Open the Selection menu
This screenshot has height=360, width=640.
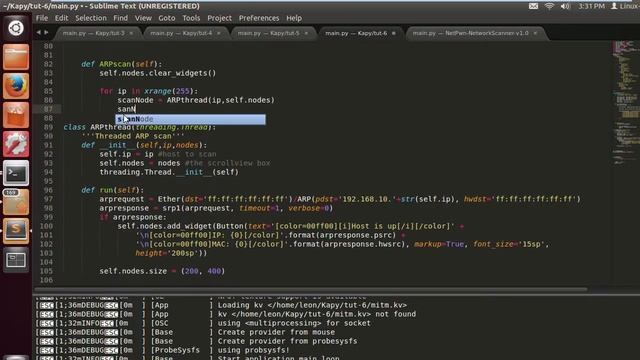[91, 18]
